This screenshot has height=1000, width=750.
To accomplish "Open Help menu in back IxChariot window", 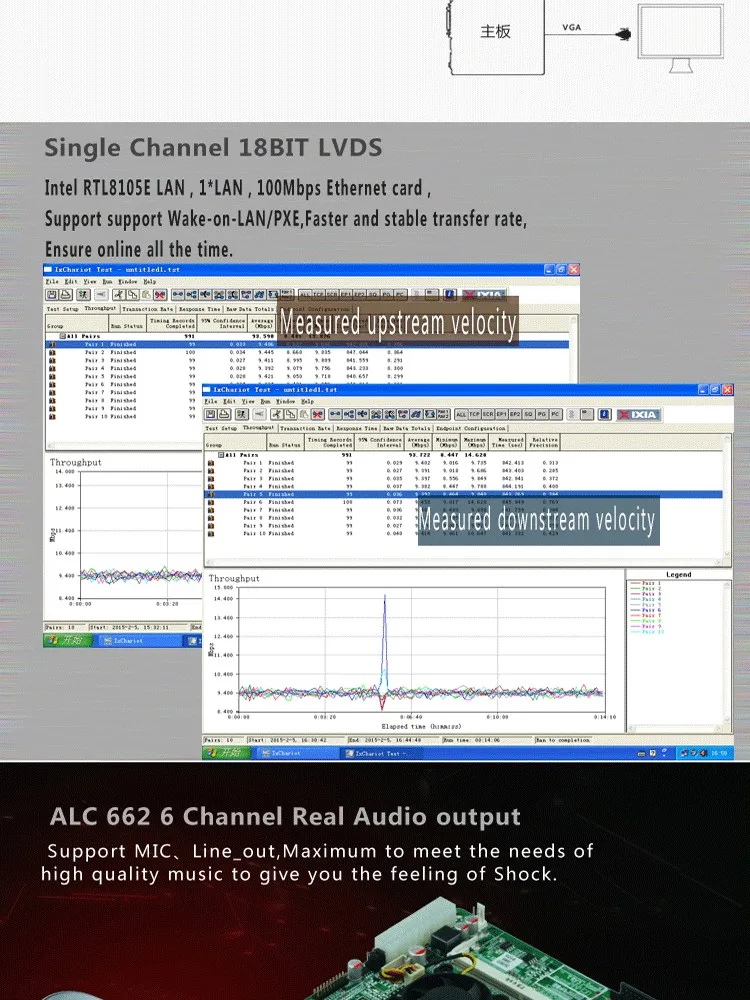I will [149, 281].
